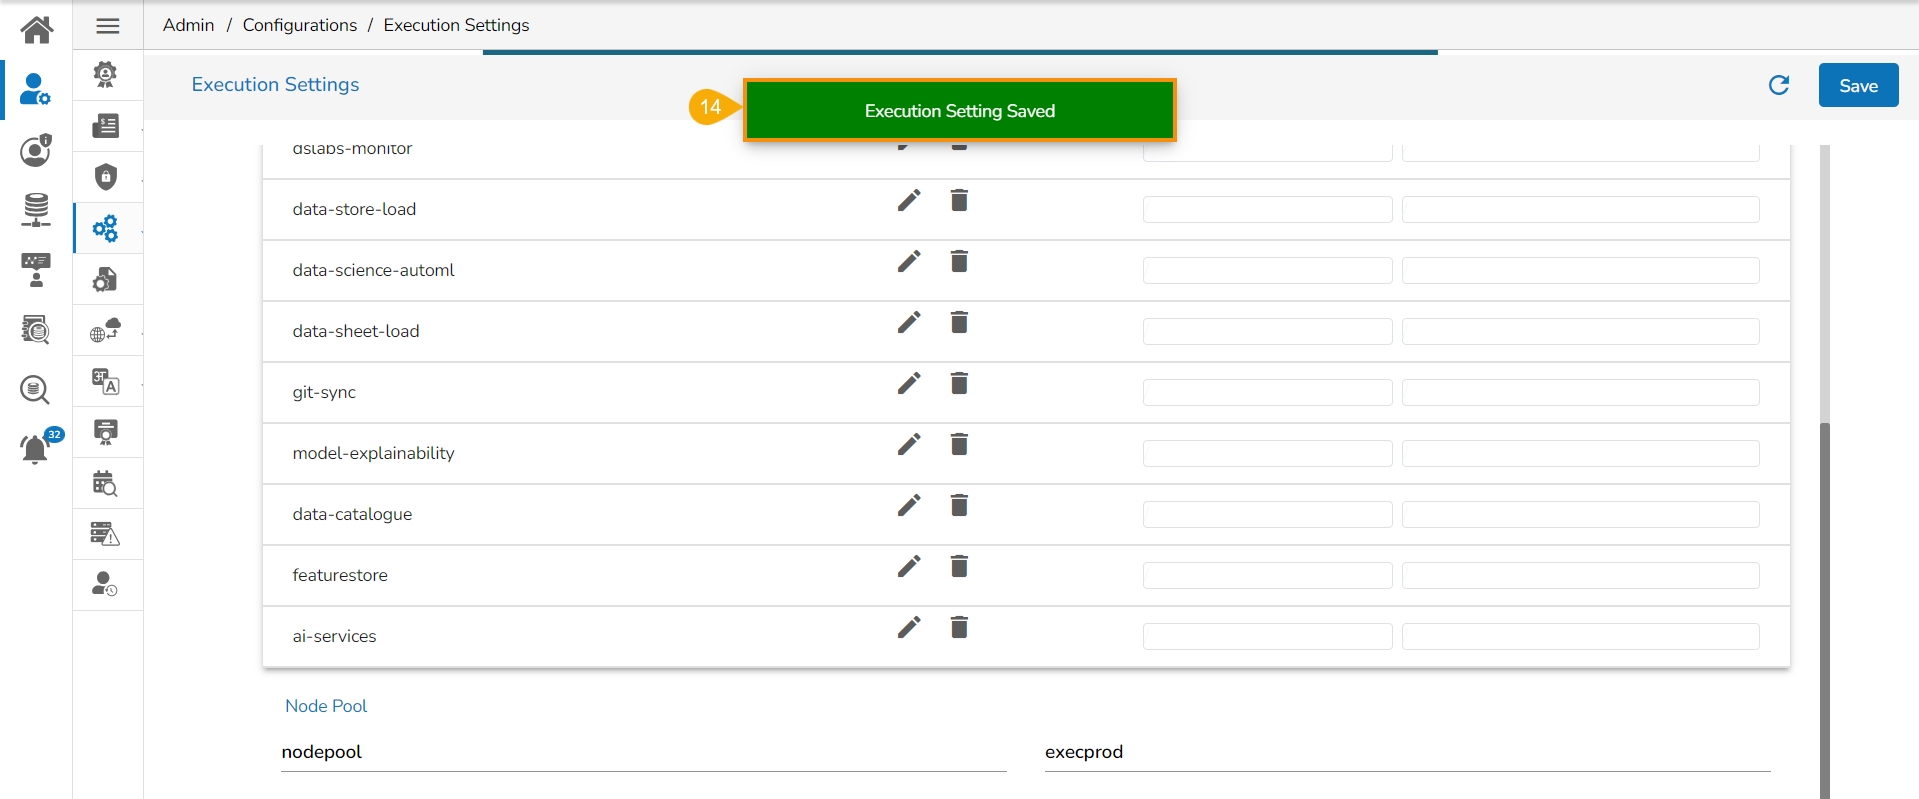Select the Configurations gears icon
This screenshot has height=799, width=1919.
[105, 228]
